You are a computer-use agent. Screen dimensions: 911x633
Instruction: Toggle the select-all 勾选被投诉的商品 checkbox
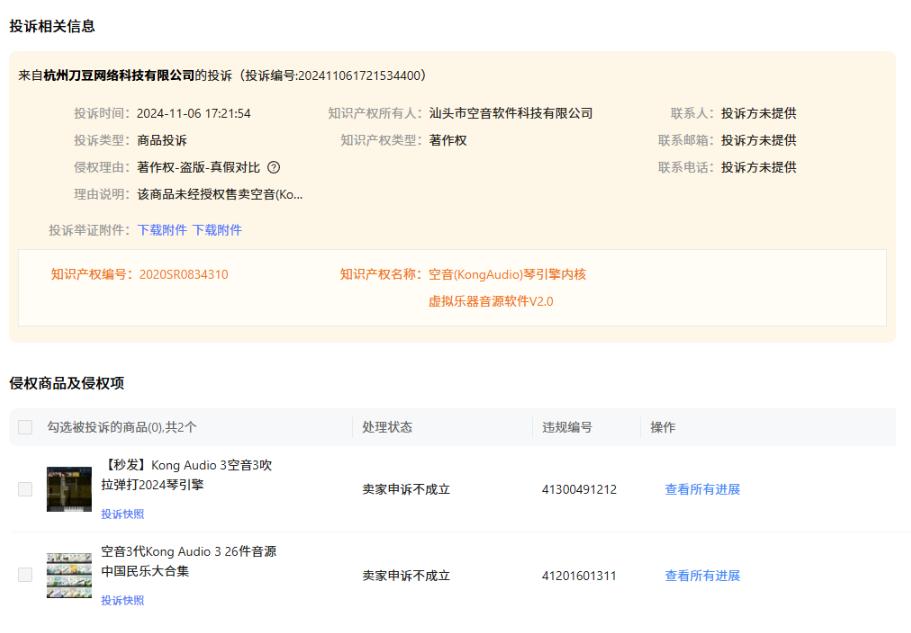26,428
